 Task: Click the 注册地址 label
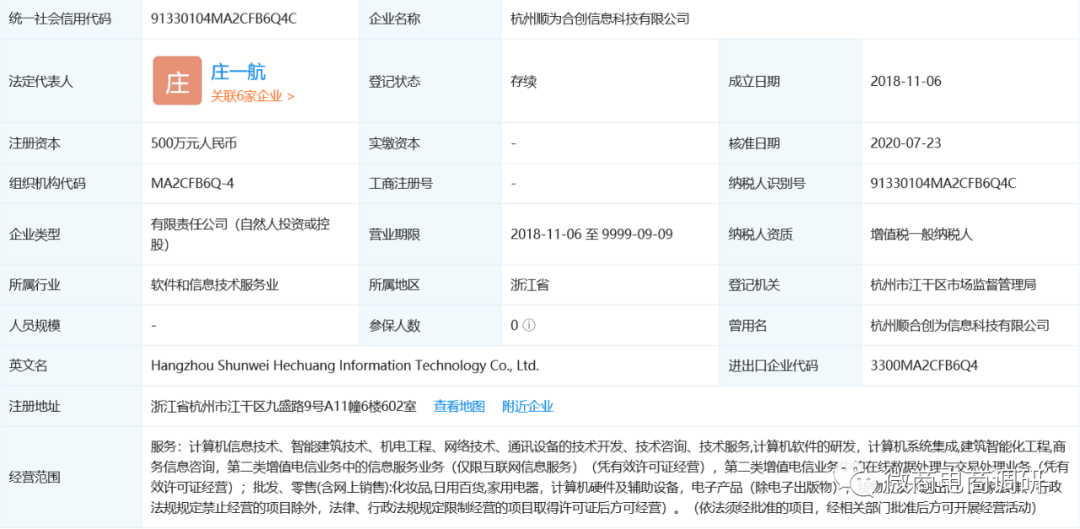point(34,406)
